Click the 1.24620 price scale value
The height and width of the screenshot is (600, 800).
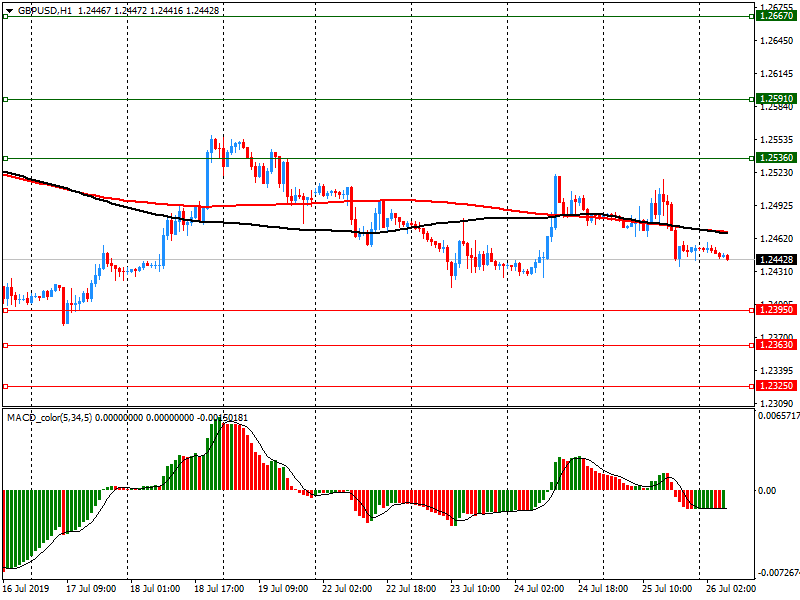[x=777, y=238]
